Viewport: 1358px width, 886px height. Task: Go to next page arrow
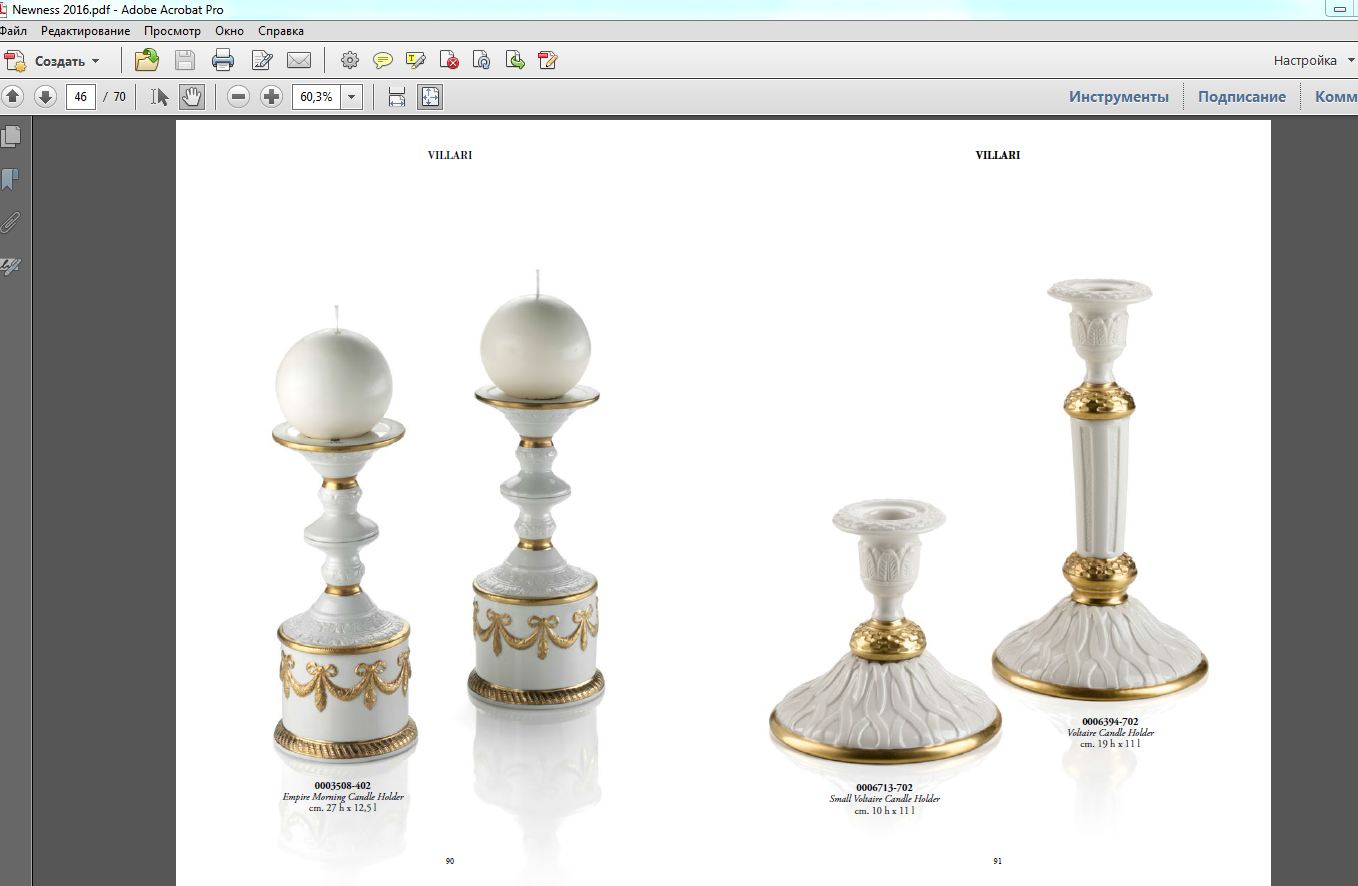click(x=44, y=97)
